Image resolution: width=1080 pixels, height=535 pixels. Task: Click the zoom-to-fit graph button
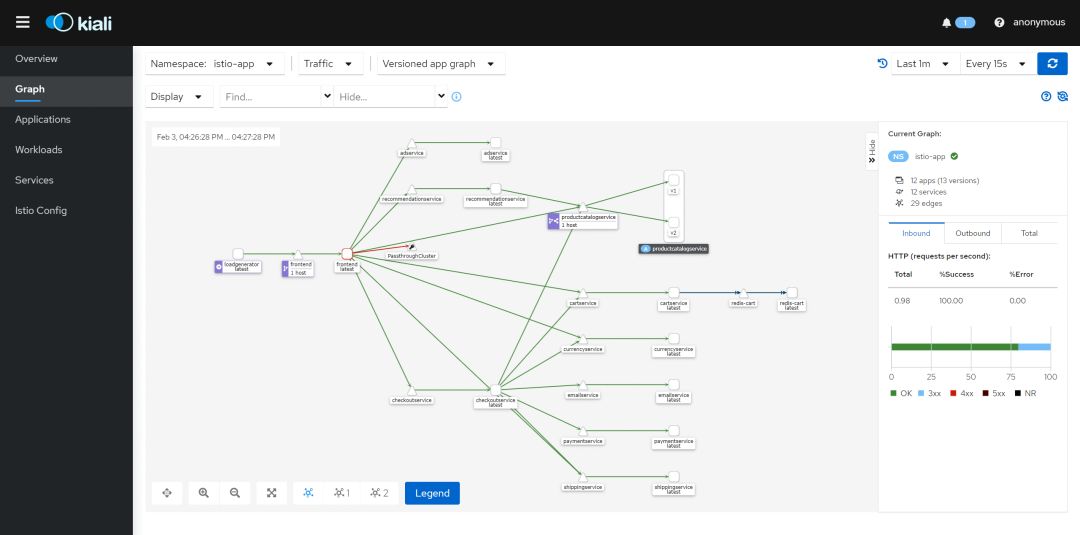pos(271,493)
